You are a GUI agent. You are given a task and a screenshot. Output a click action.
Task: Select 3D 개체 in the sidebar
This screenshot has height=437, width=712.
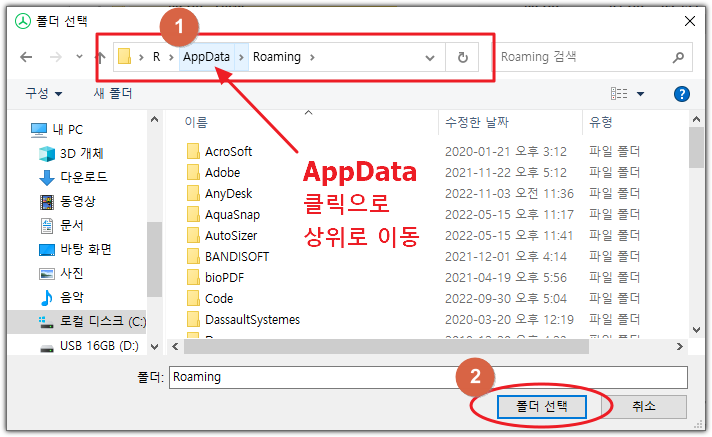tap(72, 154)
